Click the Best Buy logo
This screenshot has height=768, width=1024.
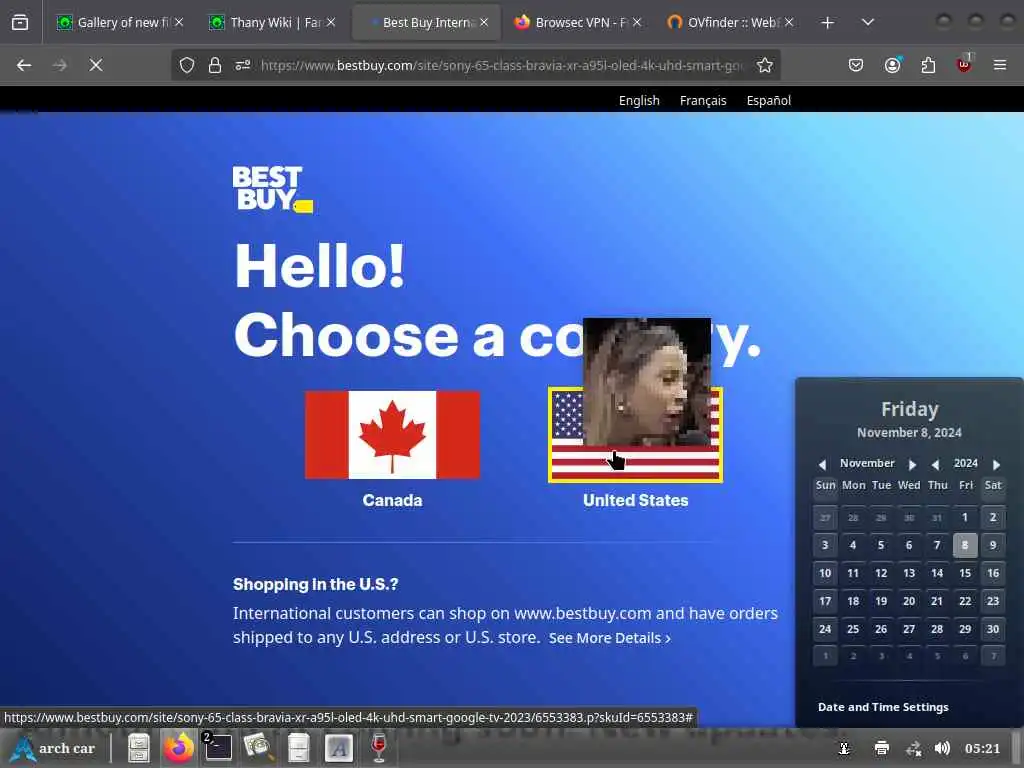click(272, 189)
